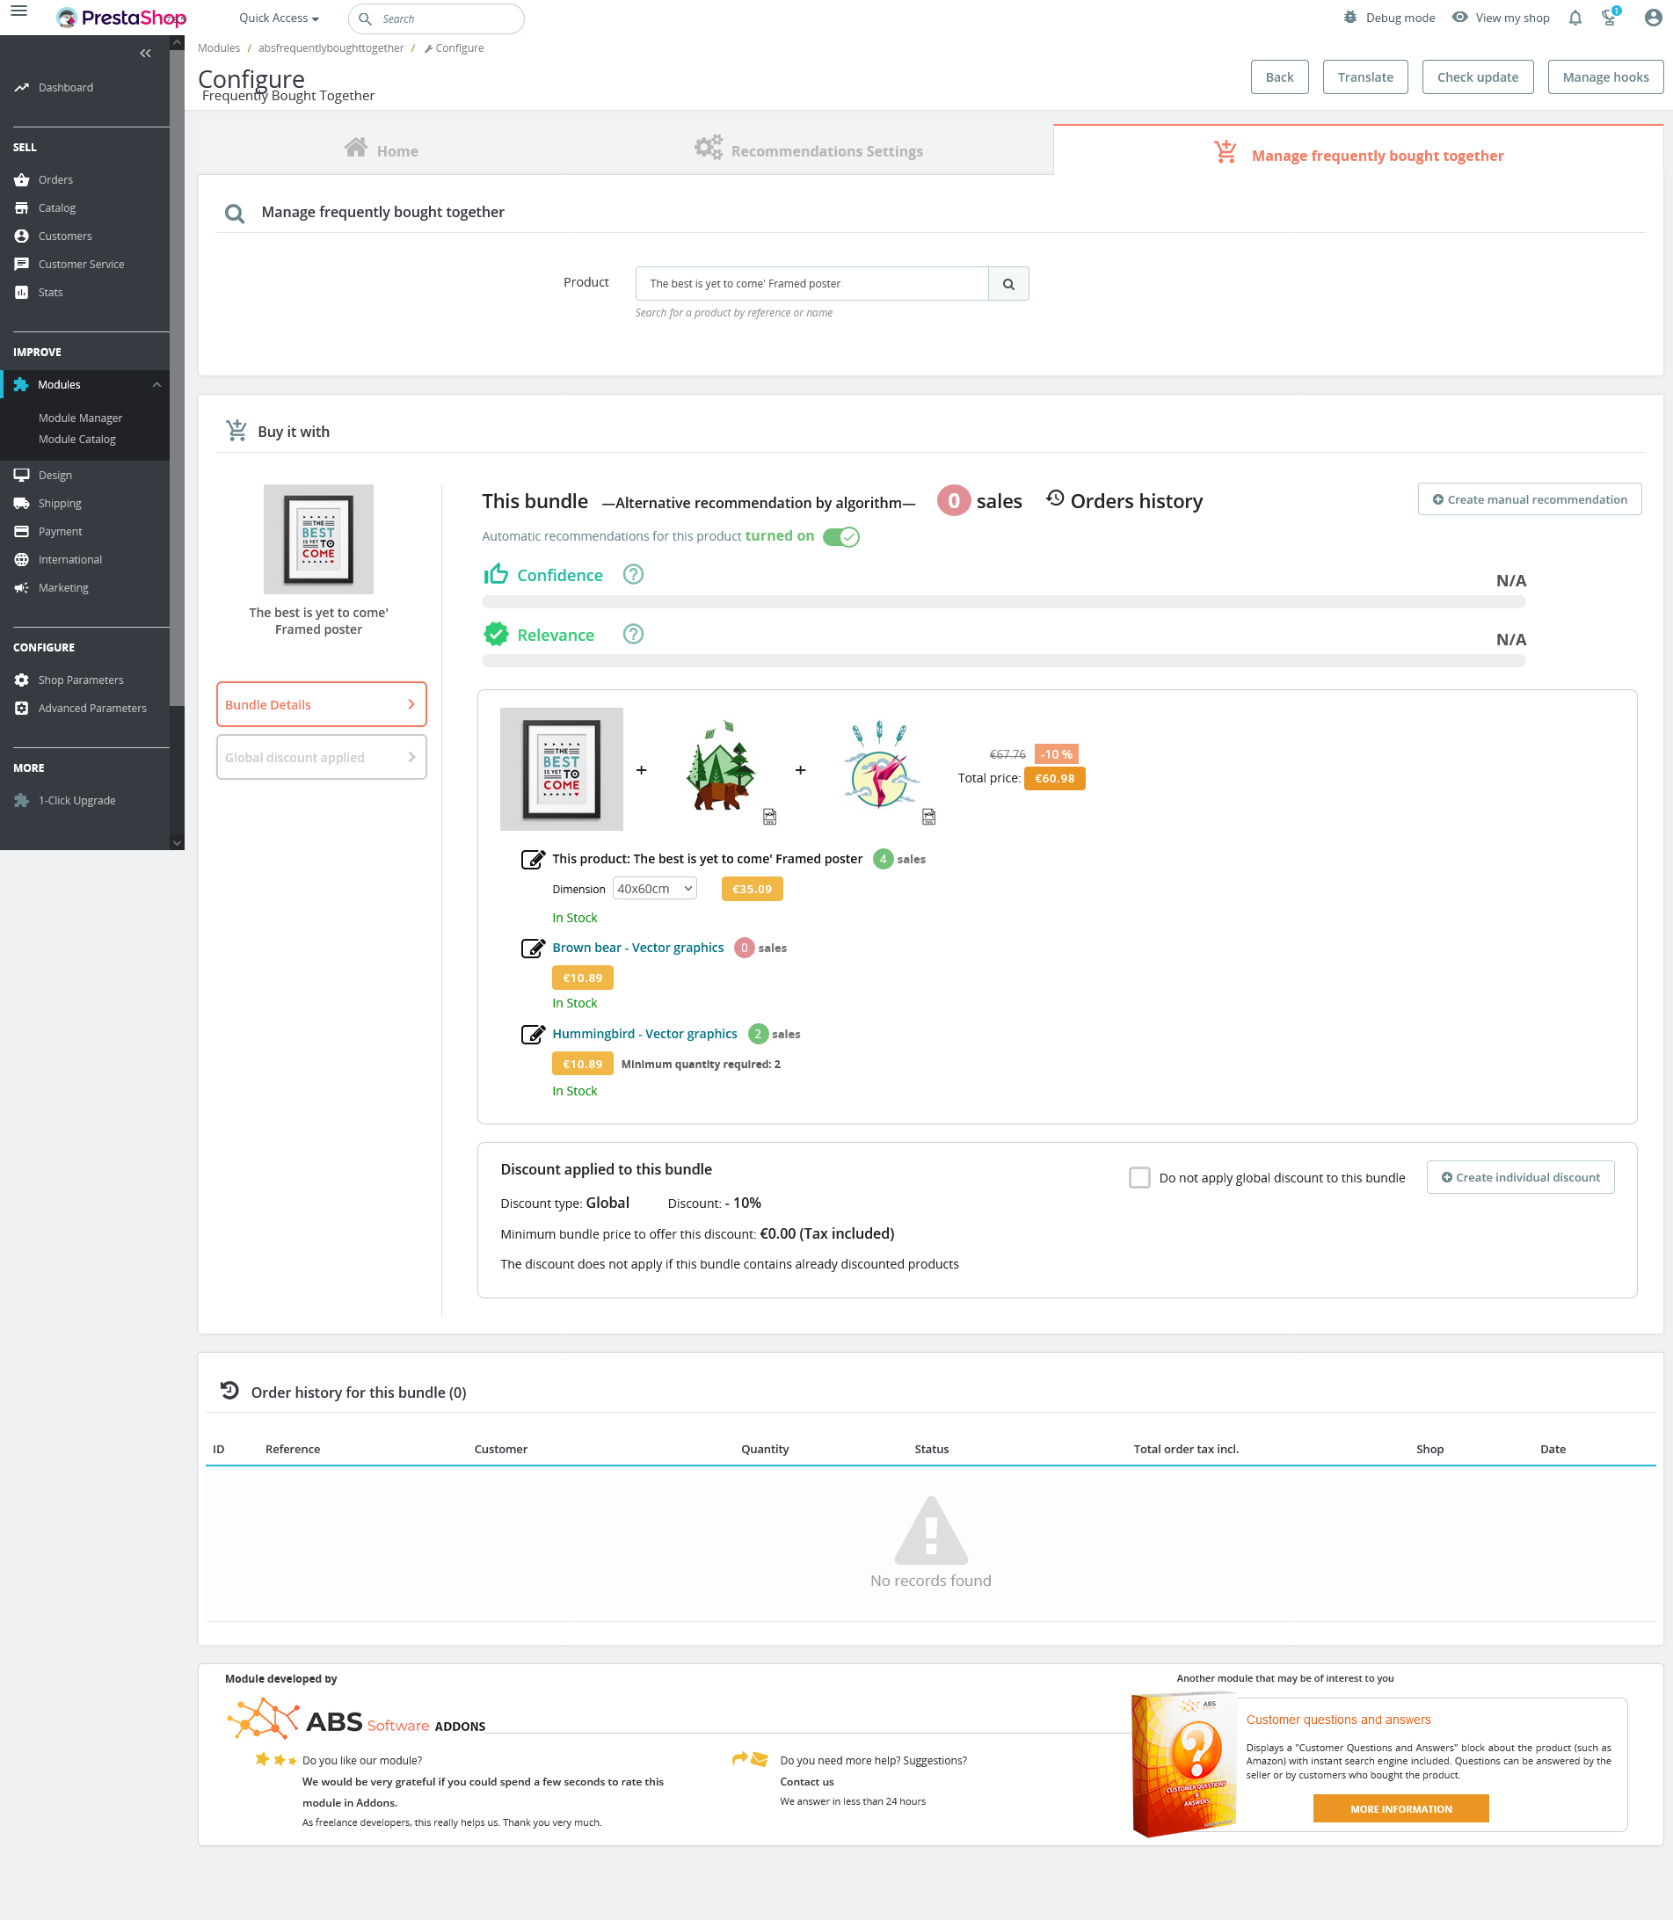Click the sidebar scrollbar down arrow
The height and width of the screenshot is (1920, 1673).
[x=177, y=843]
